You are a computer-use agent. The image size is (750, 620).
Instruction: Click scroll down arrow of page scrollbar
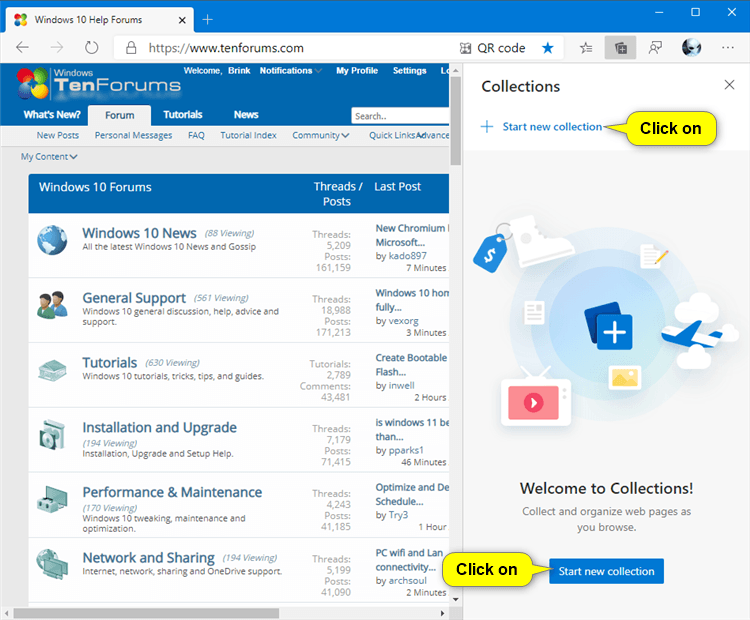[455, 599]
